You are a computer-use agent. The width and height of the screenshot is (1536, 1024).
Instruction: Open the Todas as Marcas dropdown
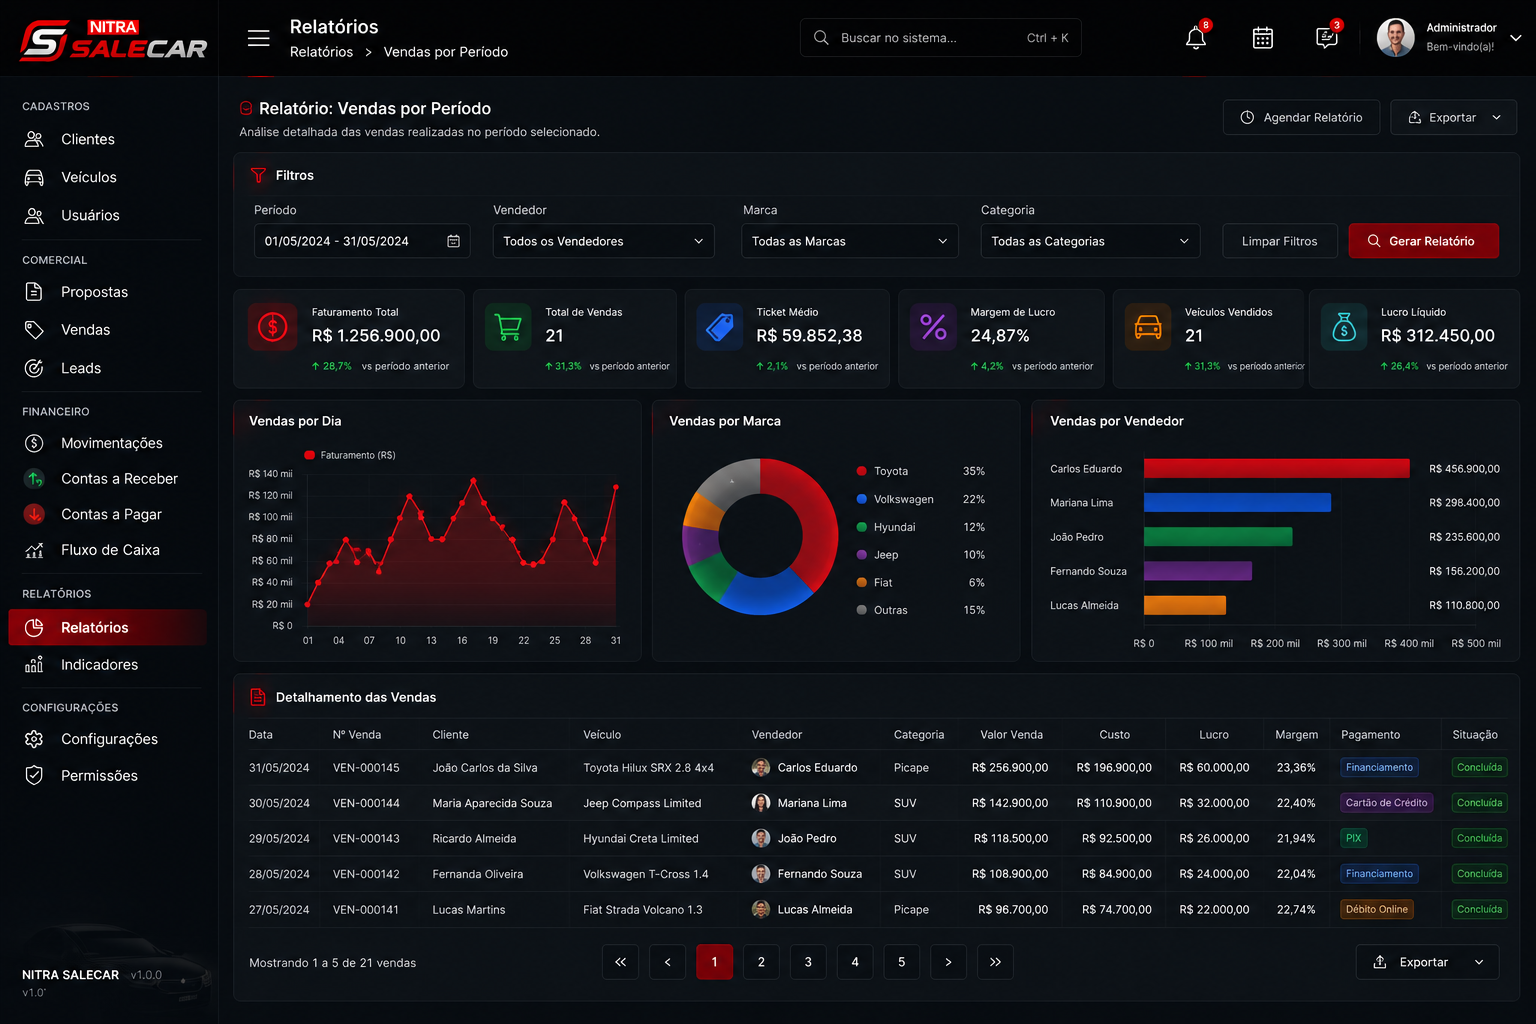pyautogui.click(x=849, y=241)
